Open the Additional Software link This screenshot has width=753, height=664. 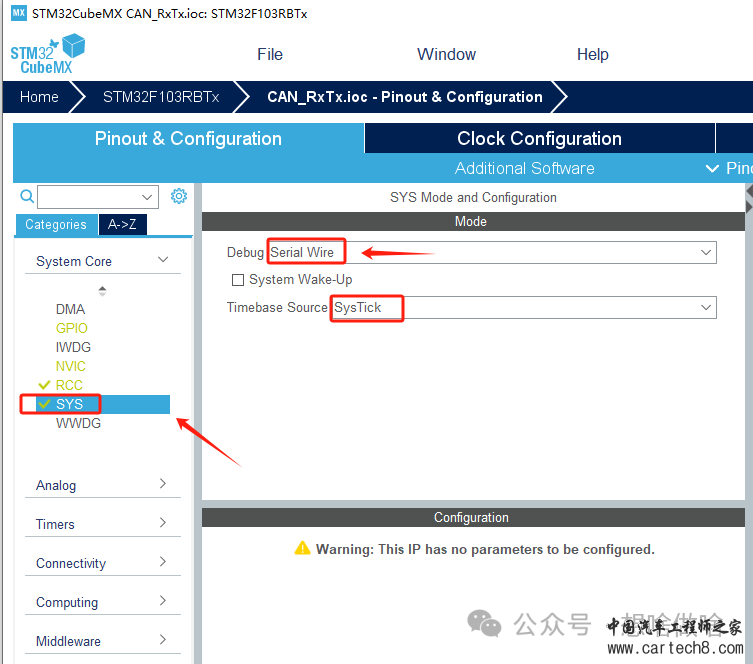pyautogui.click(x=524, y=168)
